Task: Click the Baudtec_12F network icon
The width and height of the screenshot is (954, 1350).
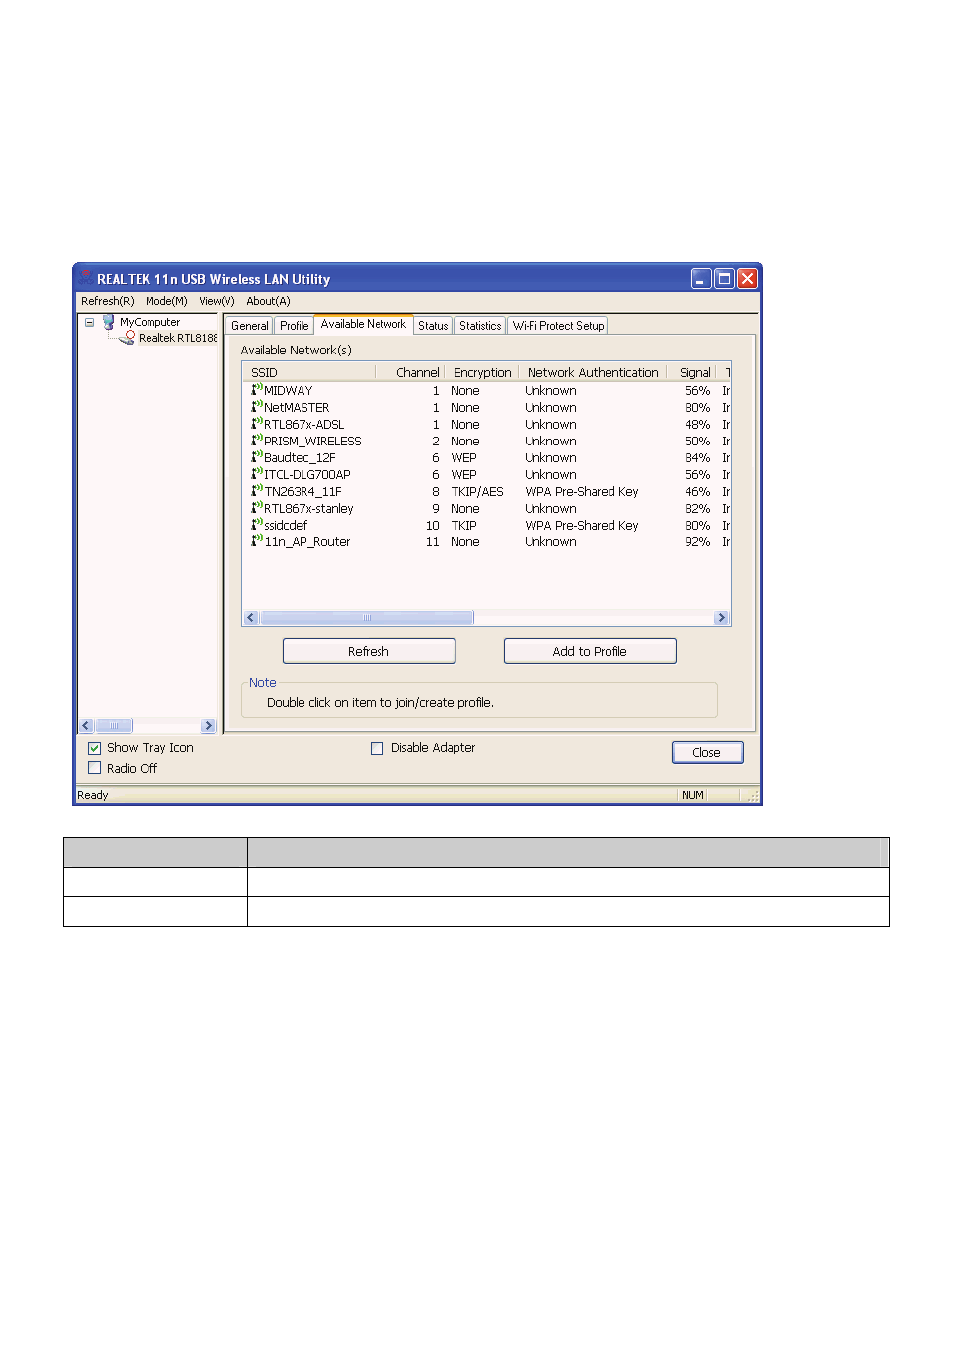Action: click(x=257, y=457)
